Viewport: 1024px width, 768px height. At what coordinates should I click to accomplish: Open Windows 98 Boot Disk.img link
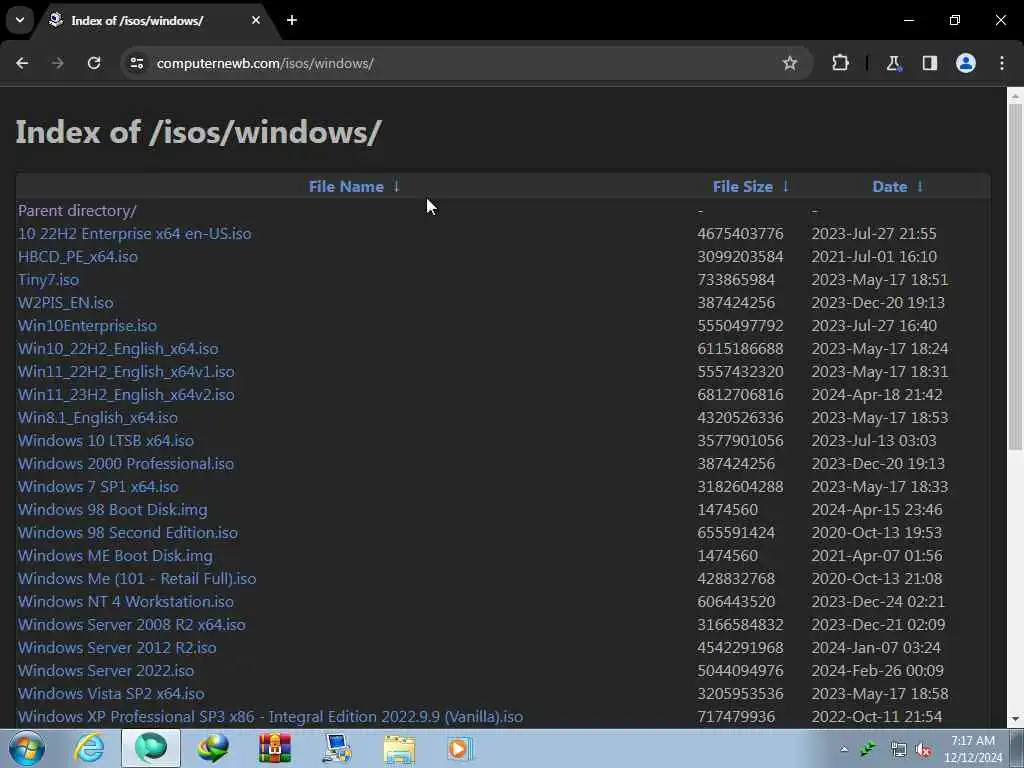[112, 509]
